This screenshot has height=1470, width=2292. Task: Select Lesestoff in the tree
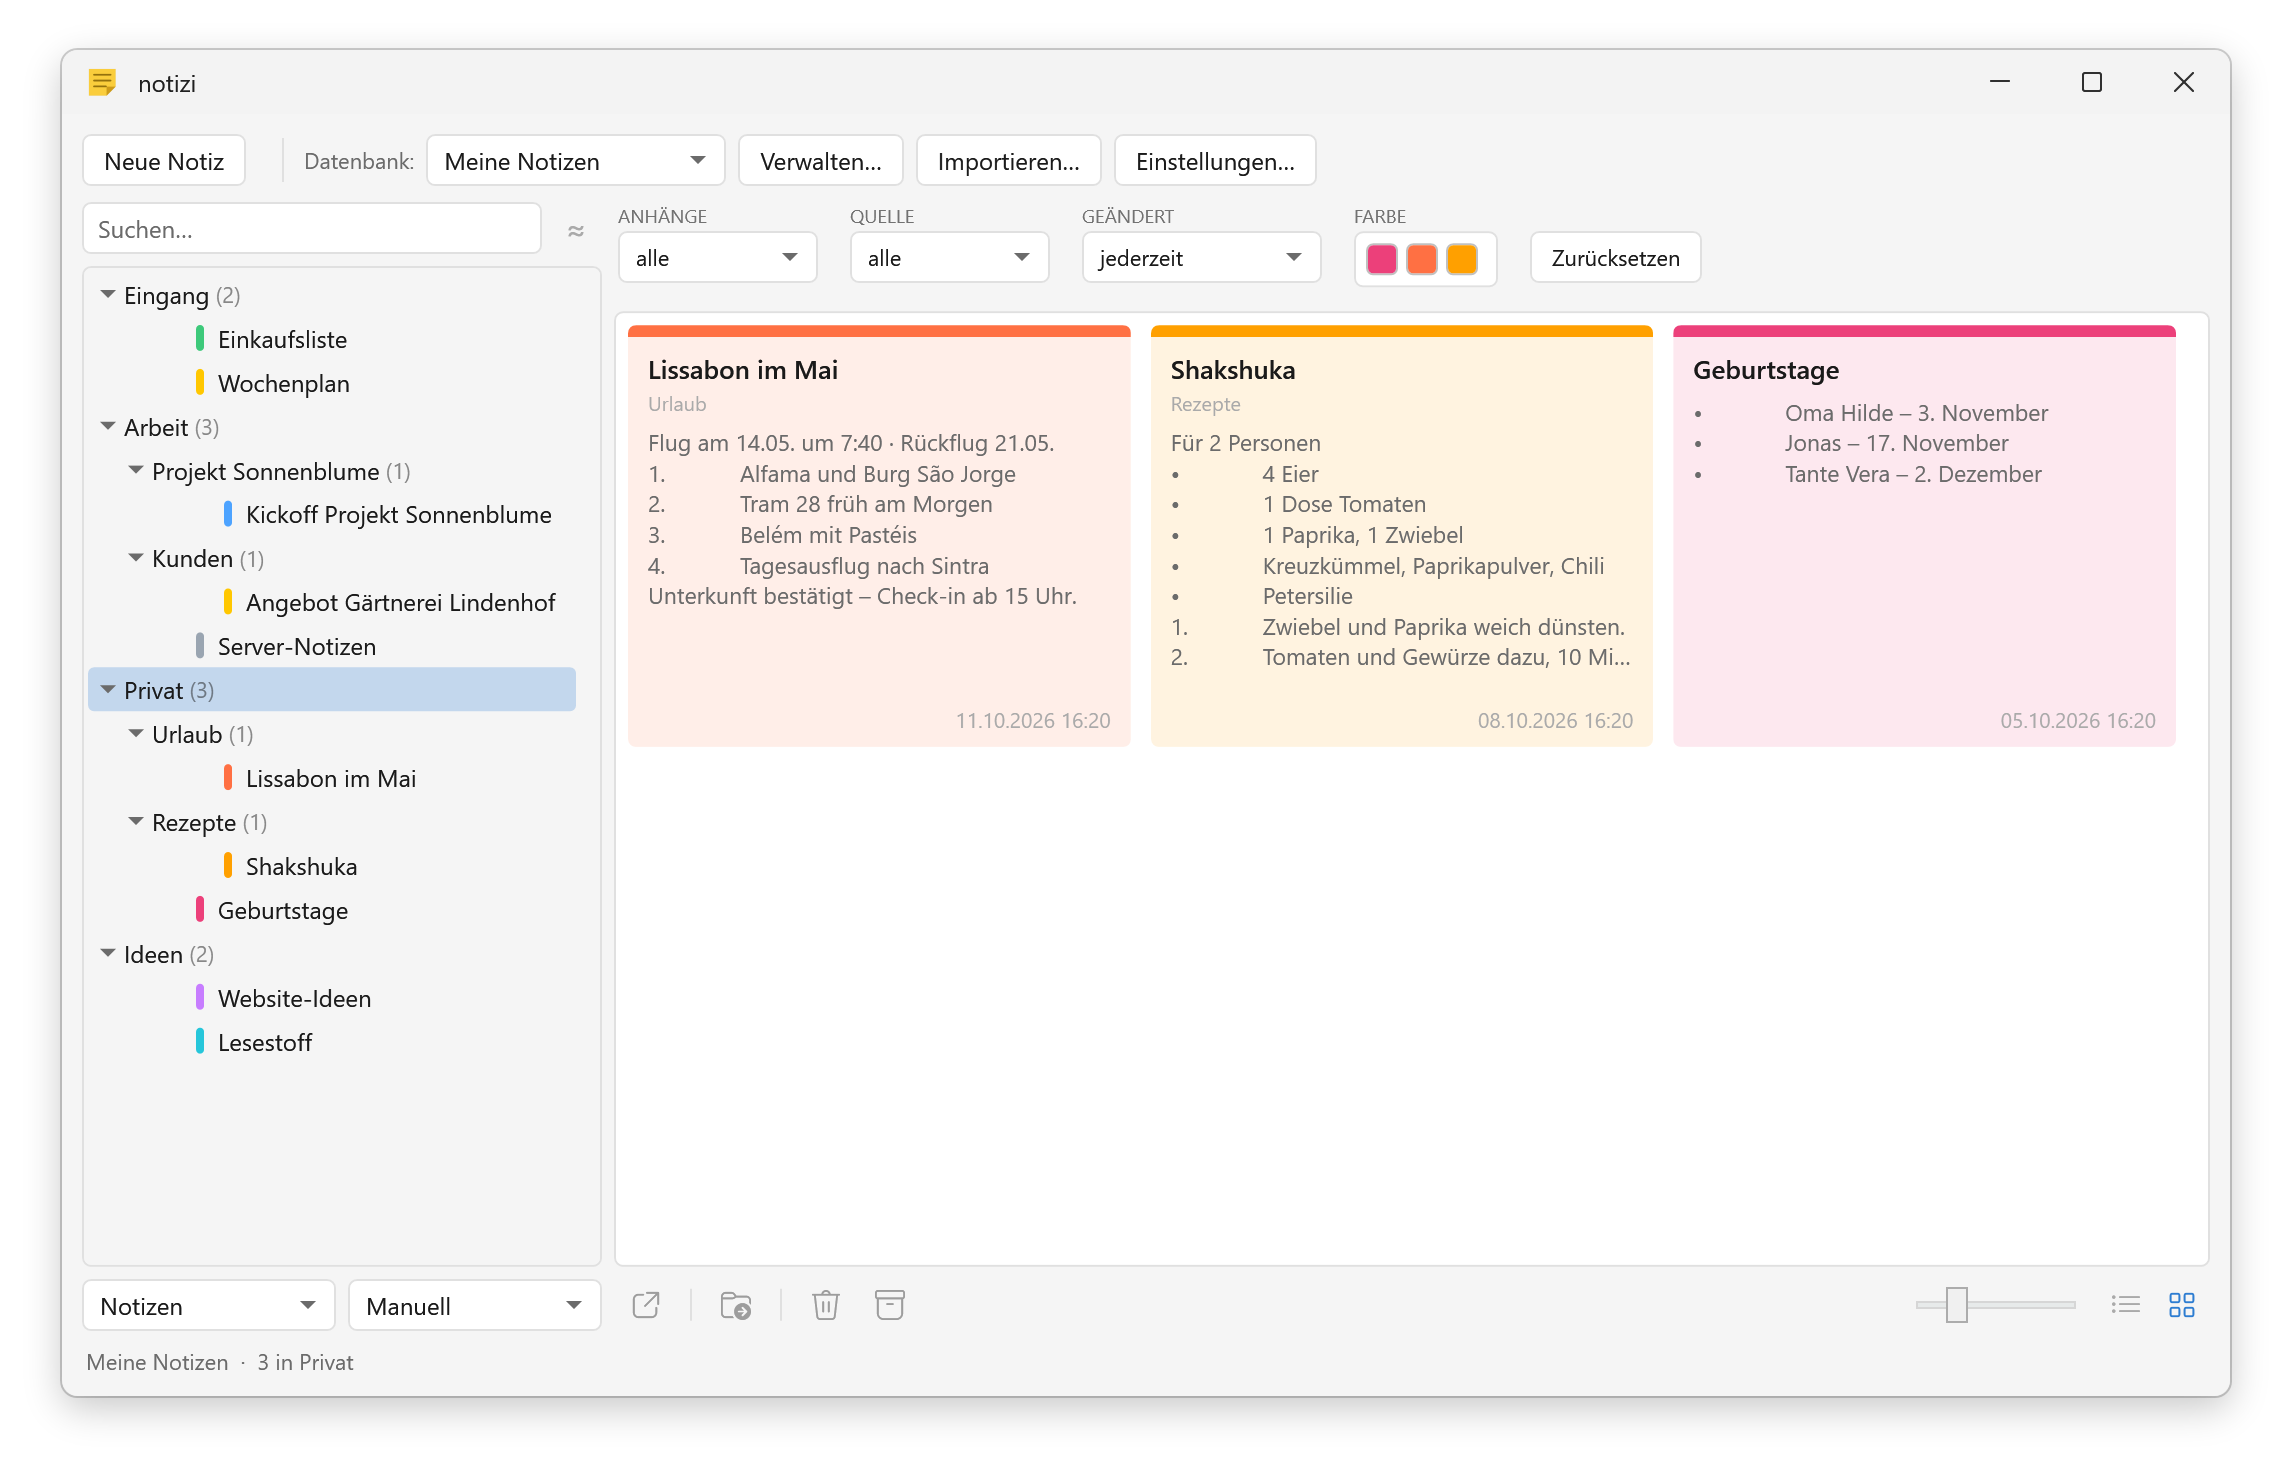point(265,1042)
